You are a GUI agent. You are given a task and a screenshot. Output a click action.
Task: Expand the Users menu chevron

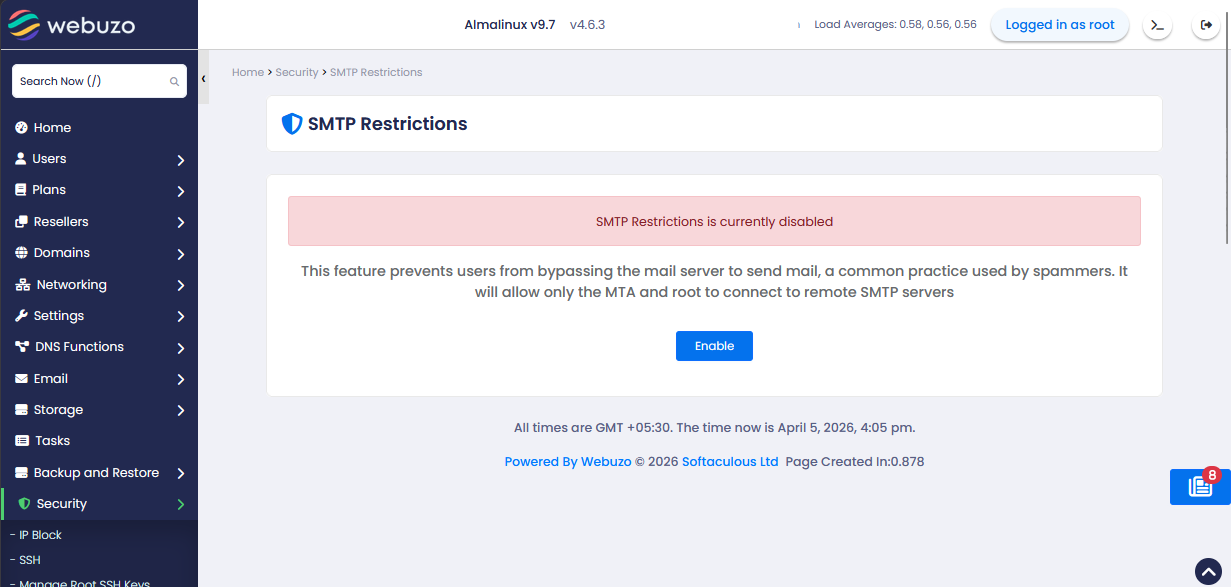point(180,160)
